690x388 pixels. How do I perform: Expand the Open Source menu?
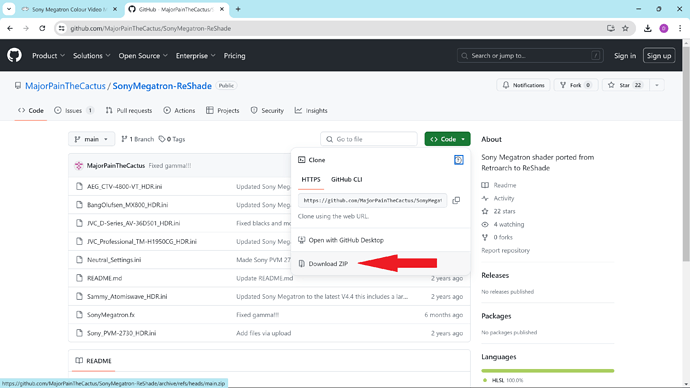(x=143, y=56)
